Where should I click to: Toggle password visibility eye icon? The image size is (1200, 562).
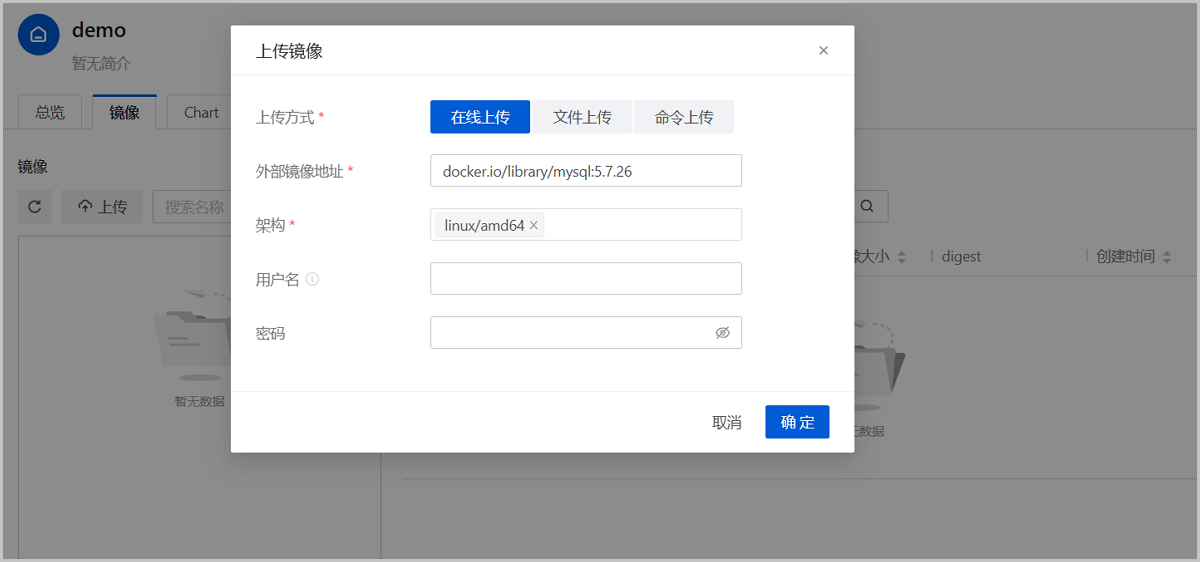[722, 333]
